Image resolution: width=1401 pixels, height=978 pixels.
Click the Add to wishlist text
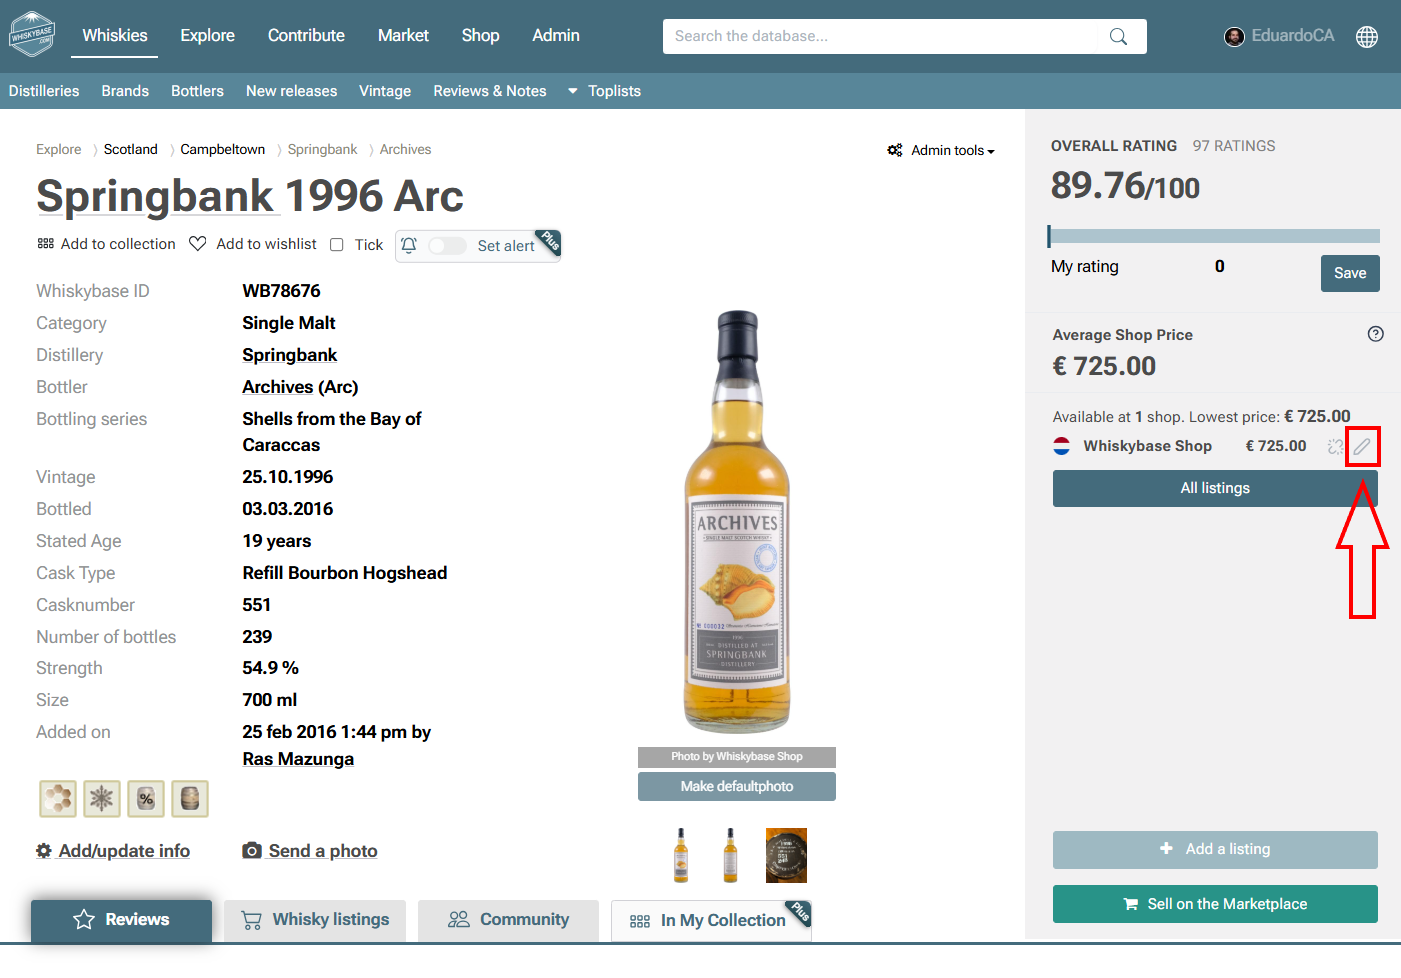[266, 244]
